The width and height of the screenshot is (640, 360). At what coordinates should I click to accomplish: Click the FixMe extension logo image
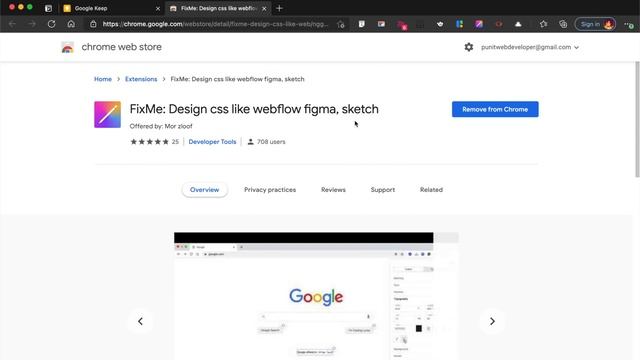click(x=107, y=114)
